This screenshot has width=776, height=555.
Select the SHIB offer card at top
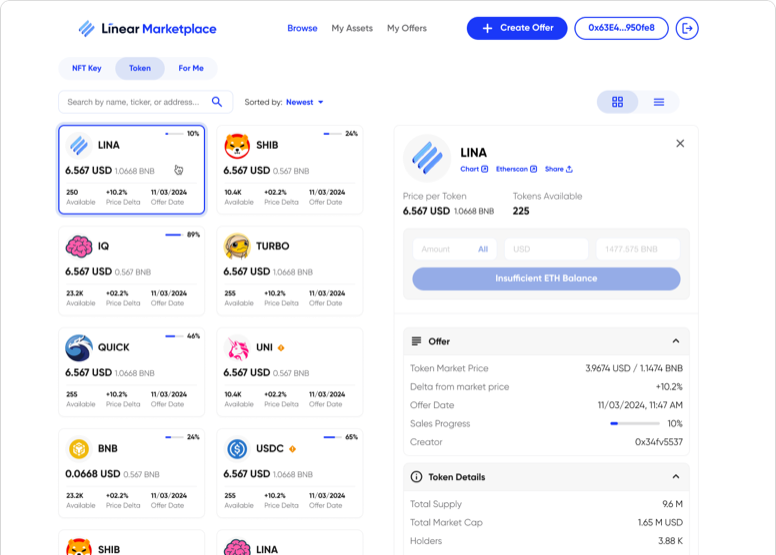click(x=290, y=170)
